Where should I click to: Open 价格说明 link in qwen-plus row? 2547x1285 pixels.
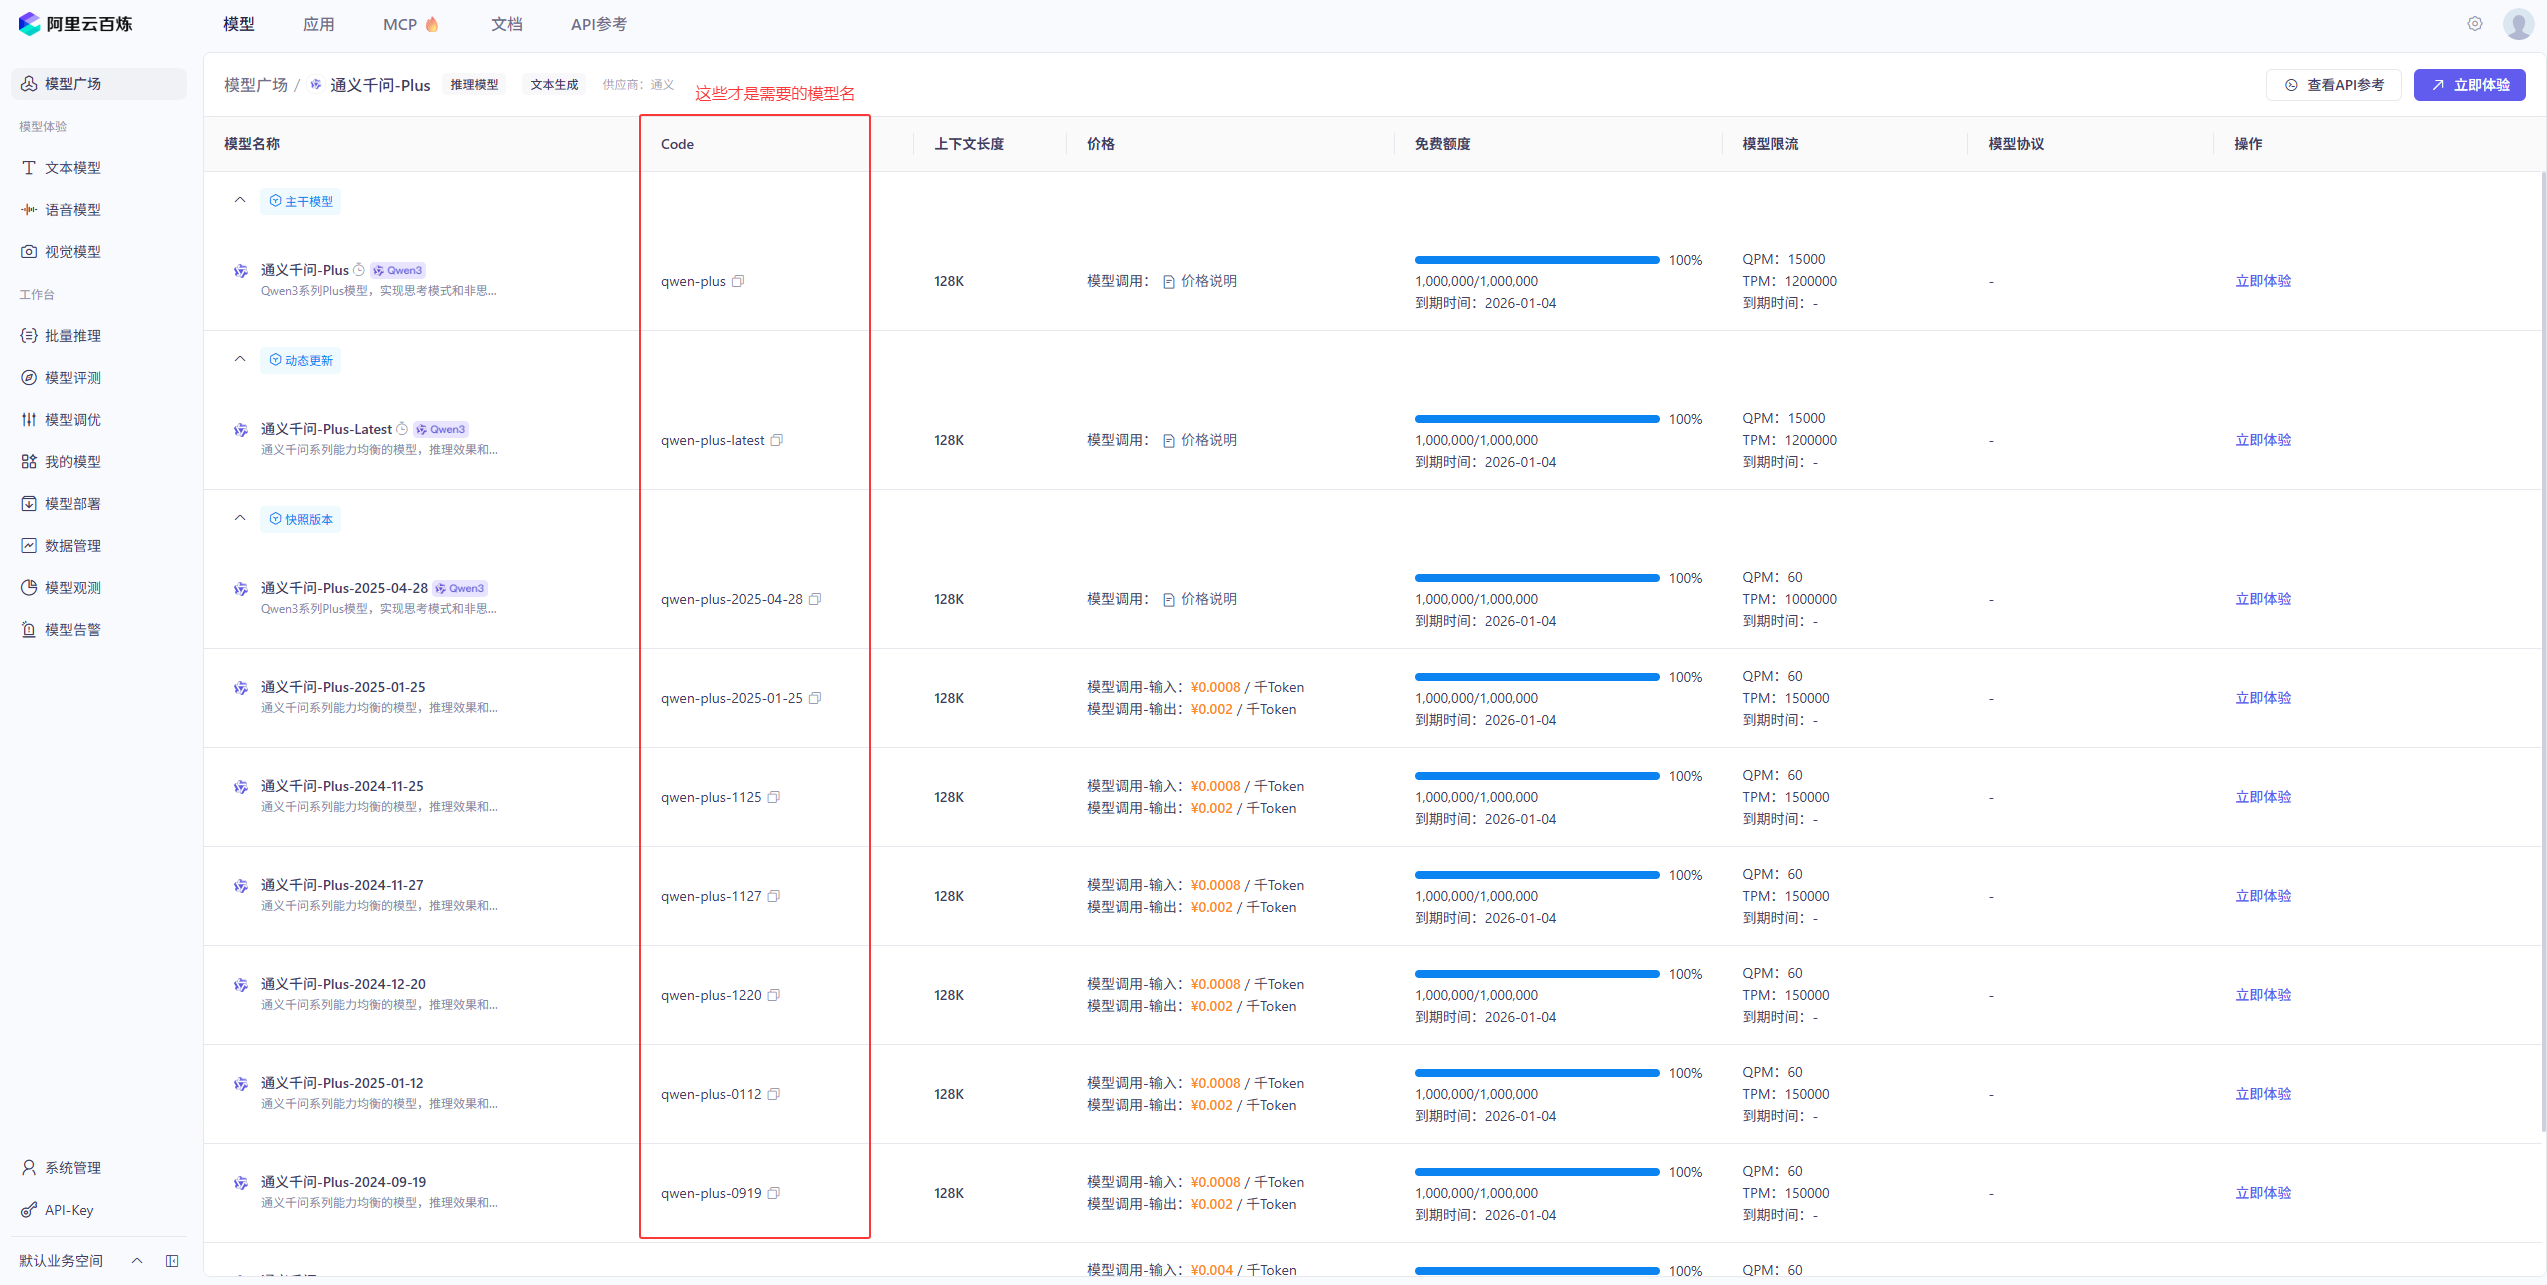pyautogui.click(x=1200, y=281)
